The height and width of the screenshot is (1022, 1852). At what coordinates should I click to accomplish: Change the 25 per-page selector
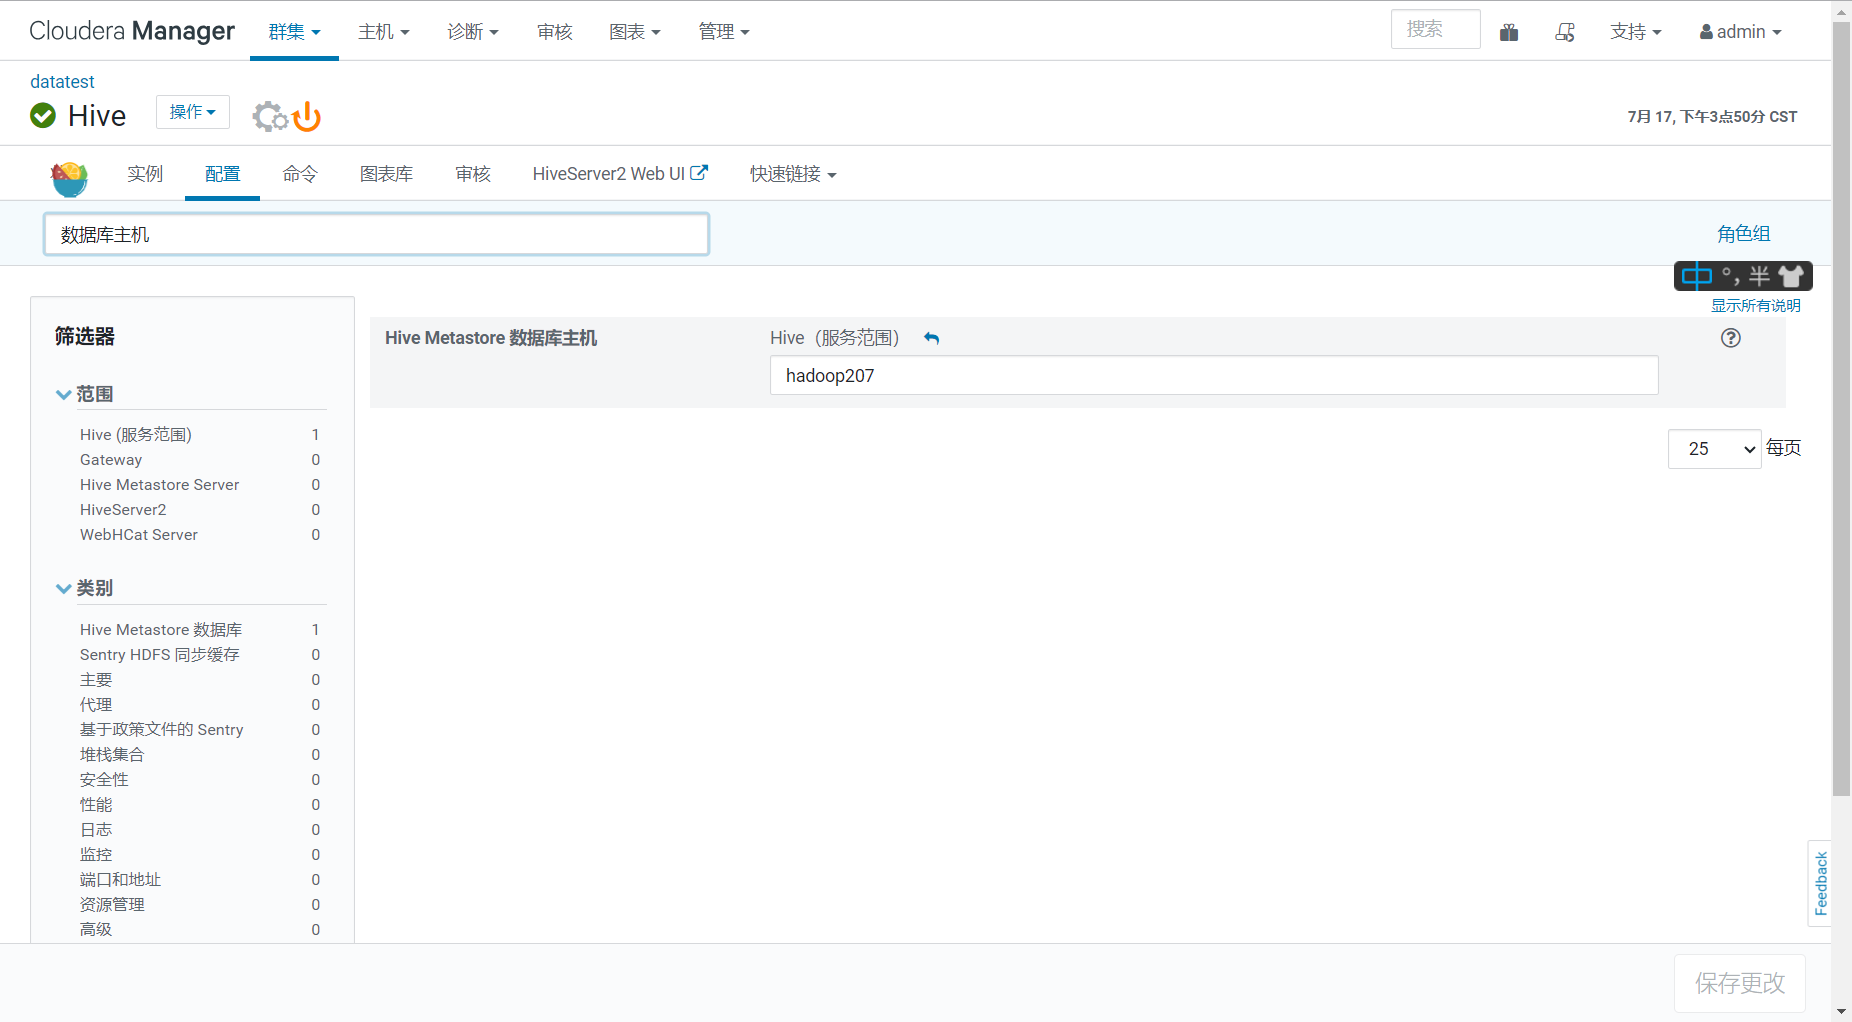tap(1714, 449)
